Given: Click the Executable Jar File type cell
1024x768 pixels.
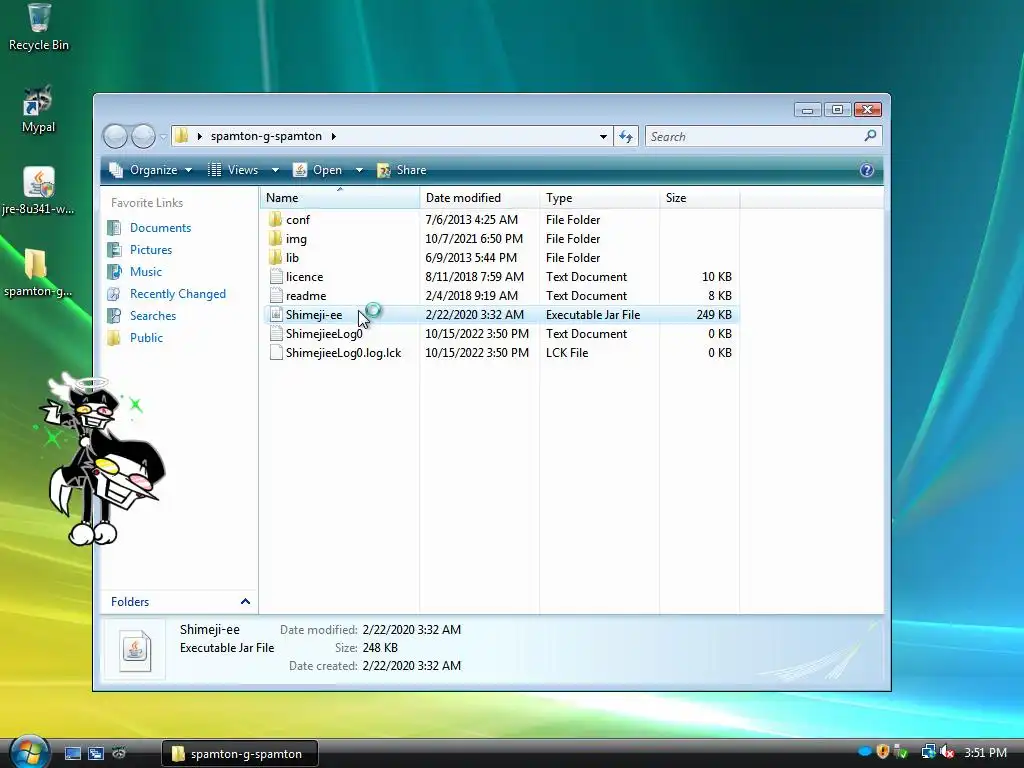Looking at the screenshot, I should pos(593,315).
